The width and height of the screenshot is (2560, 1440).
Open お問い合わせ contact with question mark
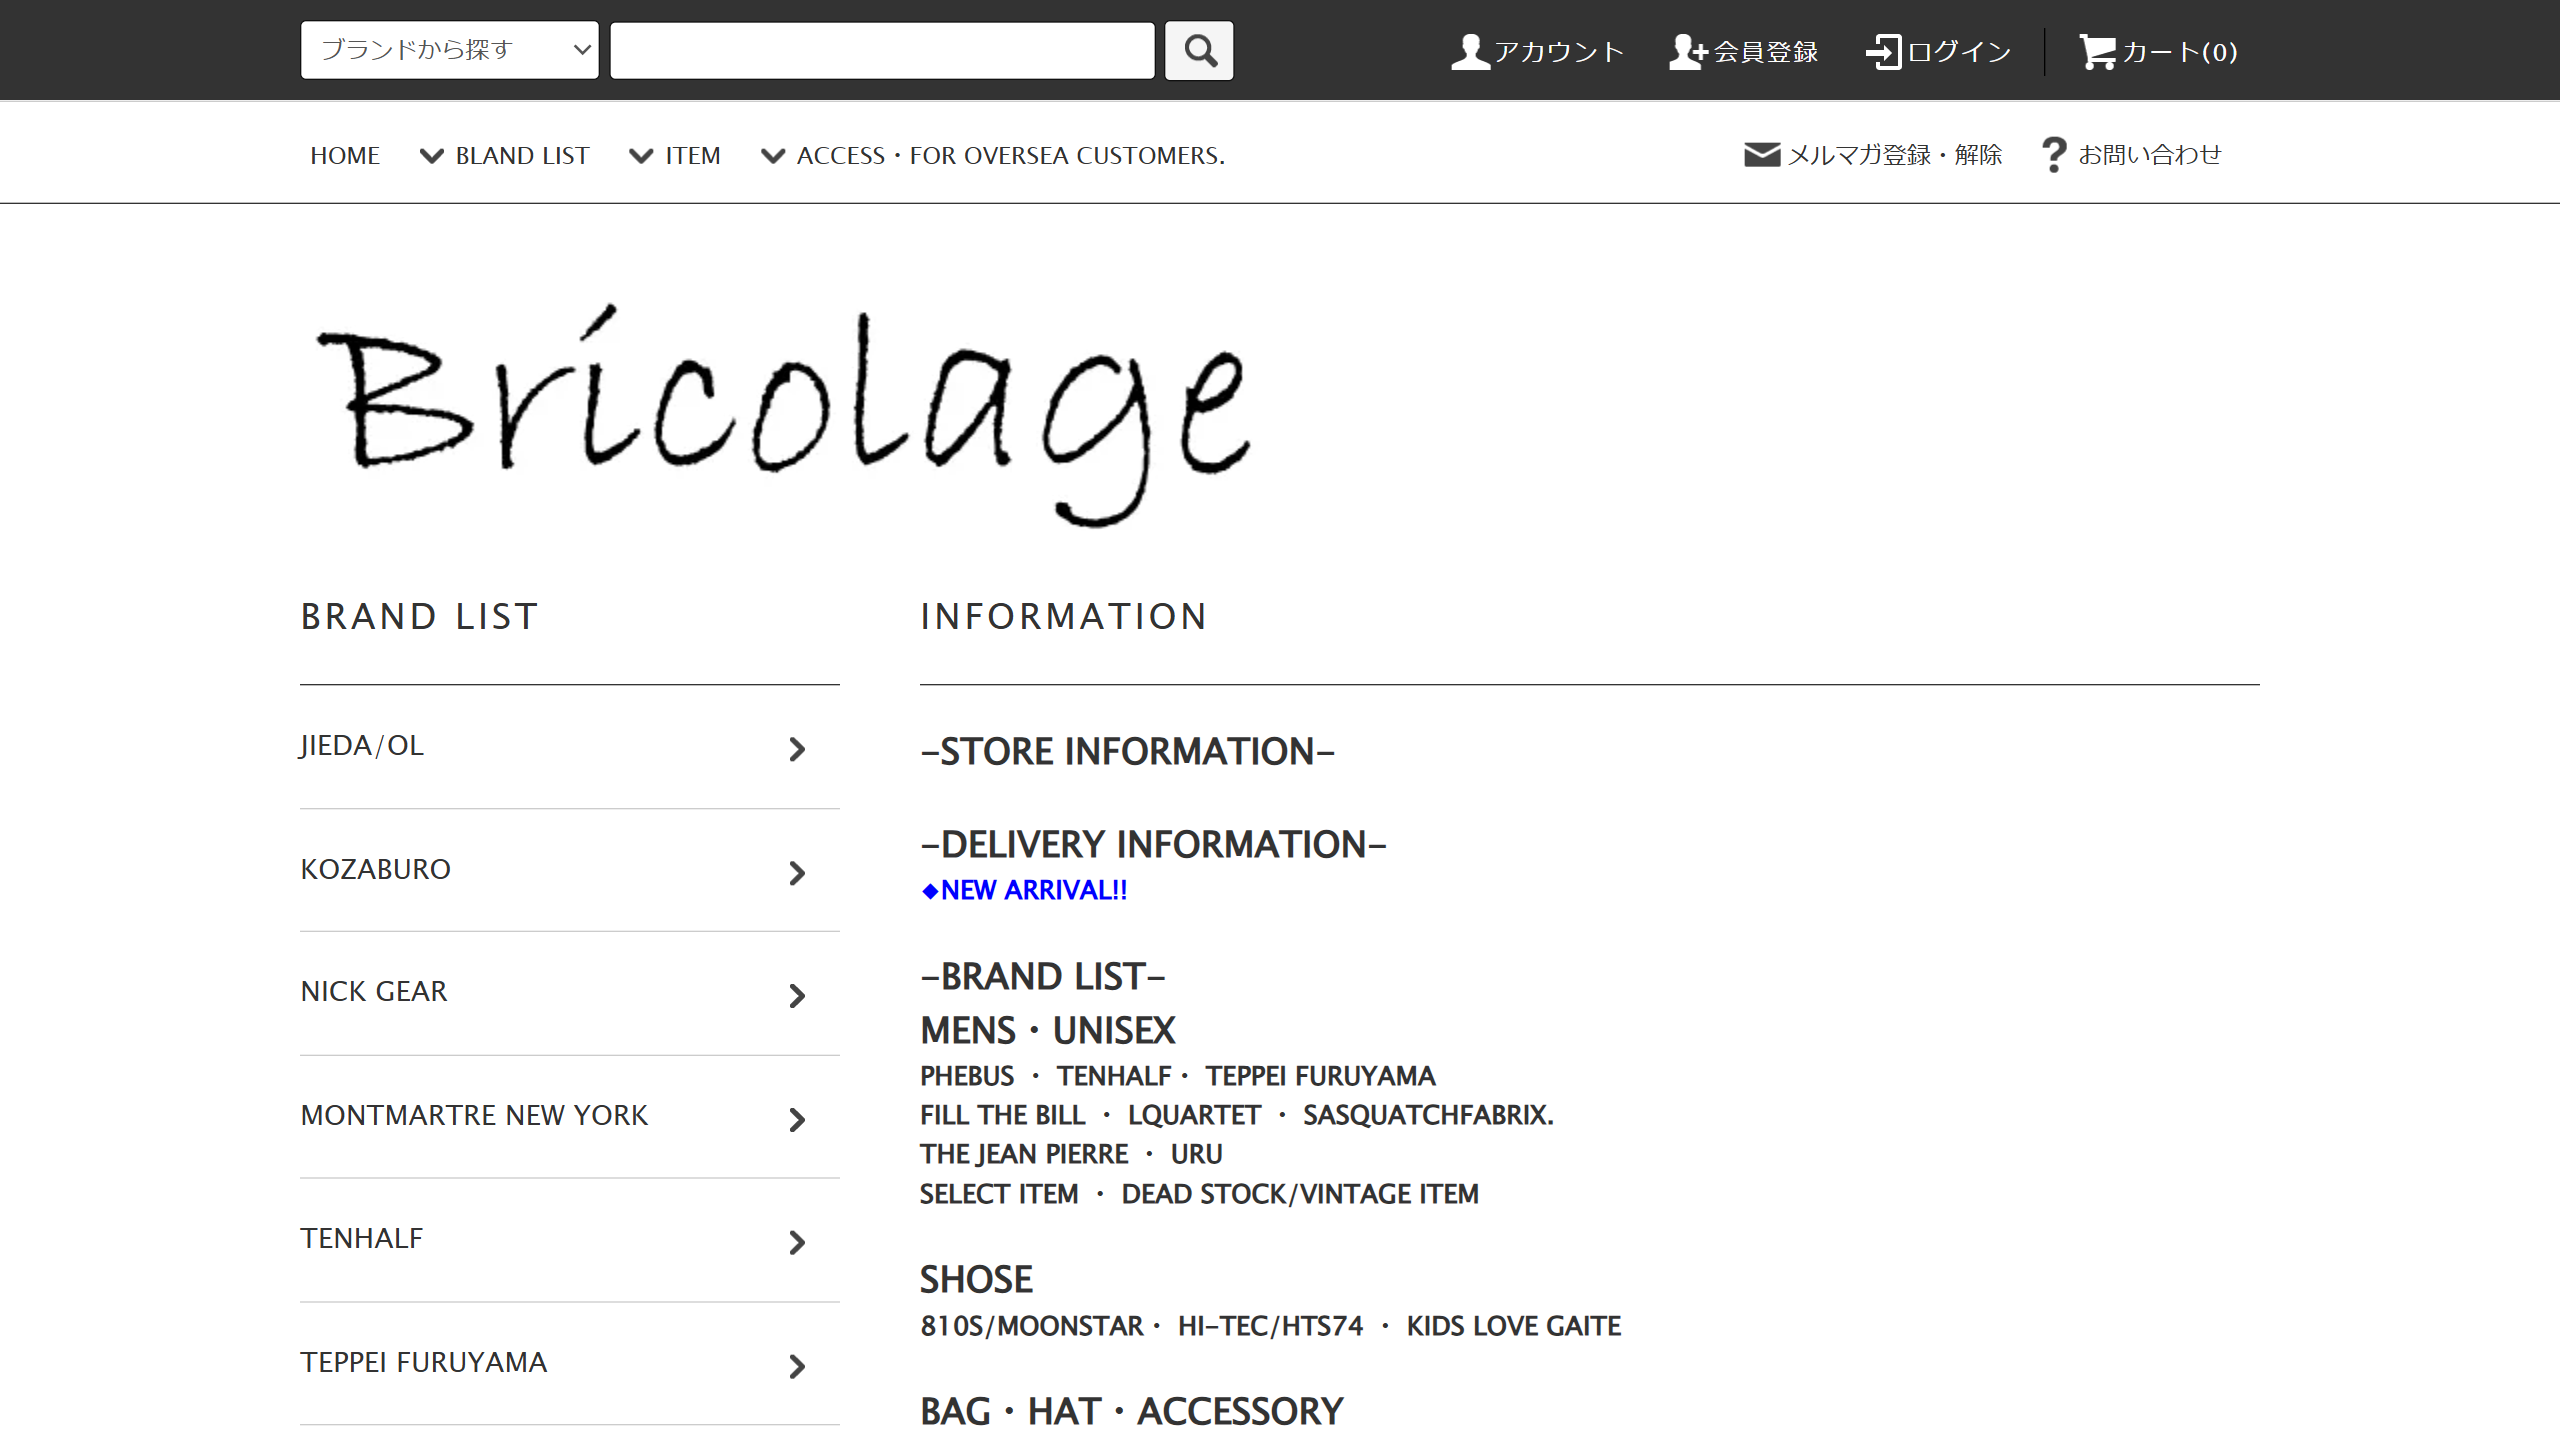click(x=2131, y=155)
